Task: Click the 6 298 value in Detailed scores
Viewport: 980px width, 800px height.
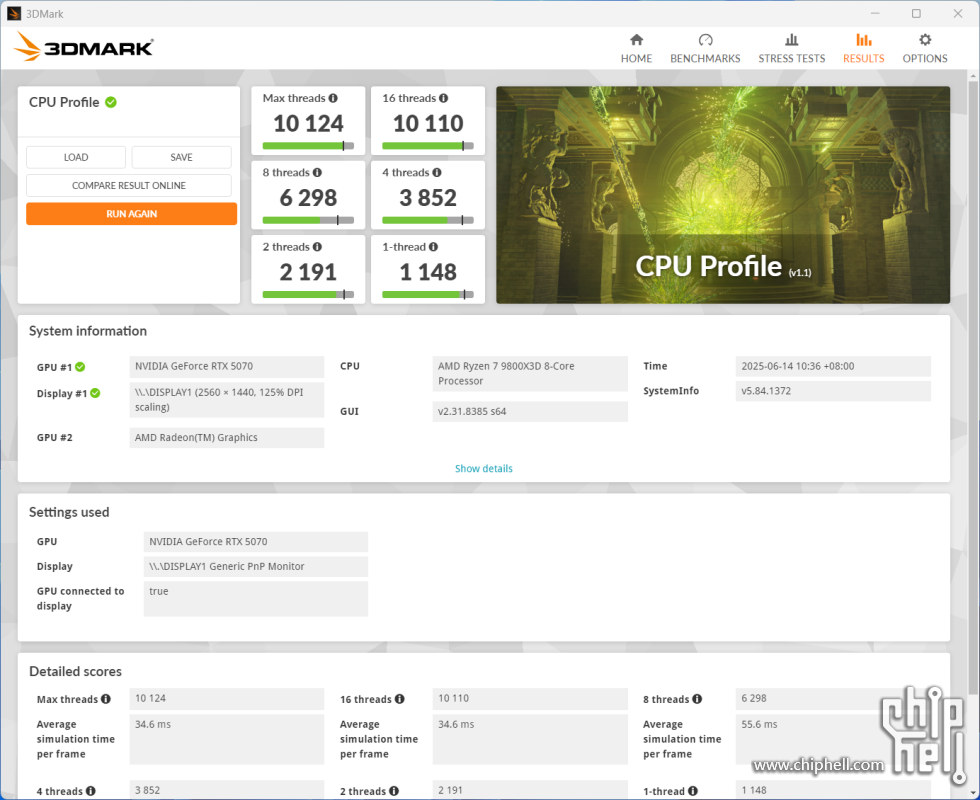Action: 833,699
